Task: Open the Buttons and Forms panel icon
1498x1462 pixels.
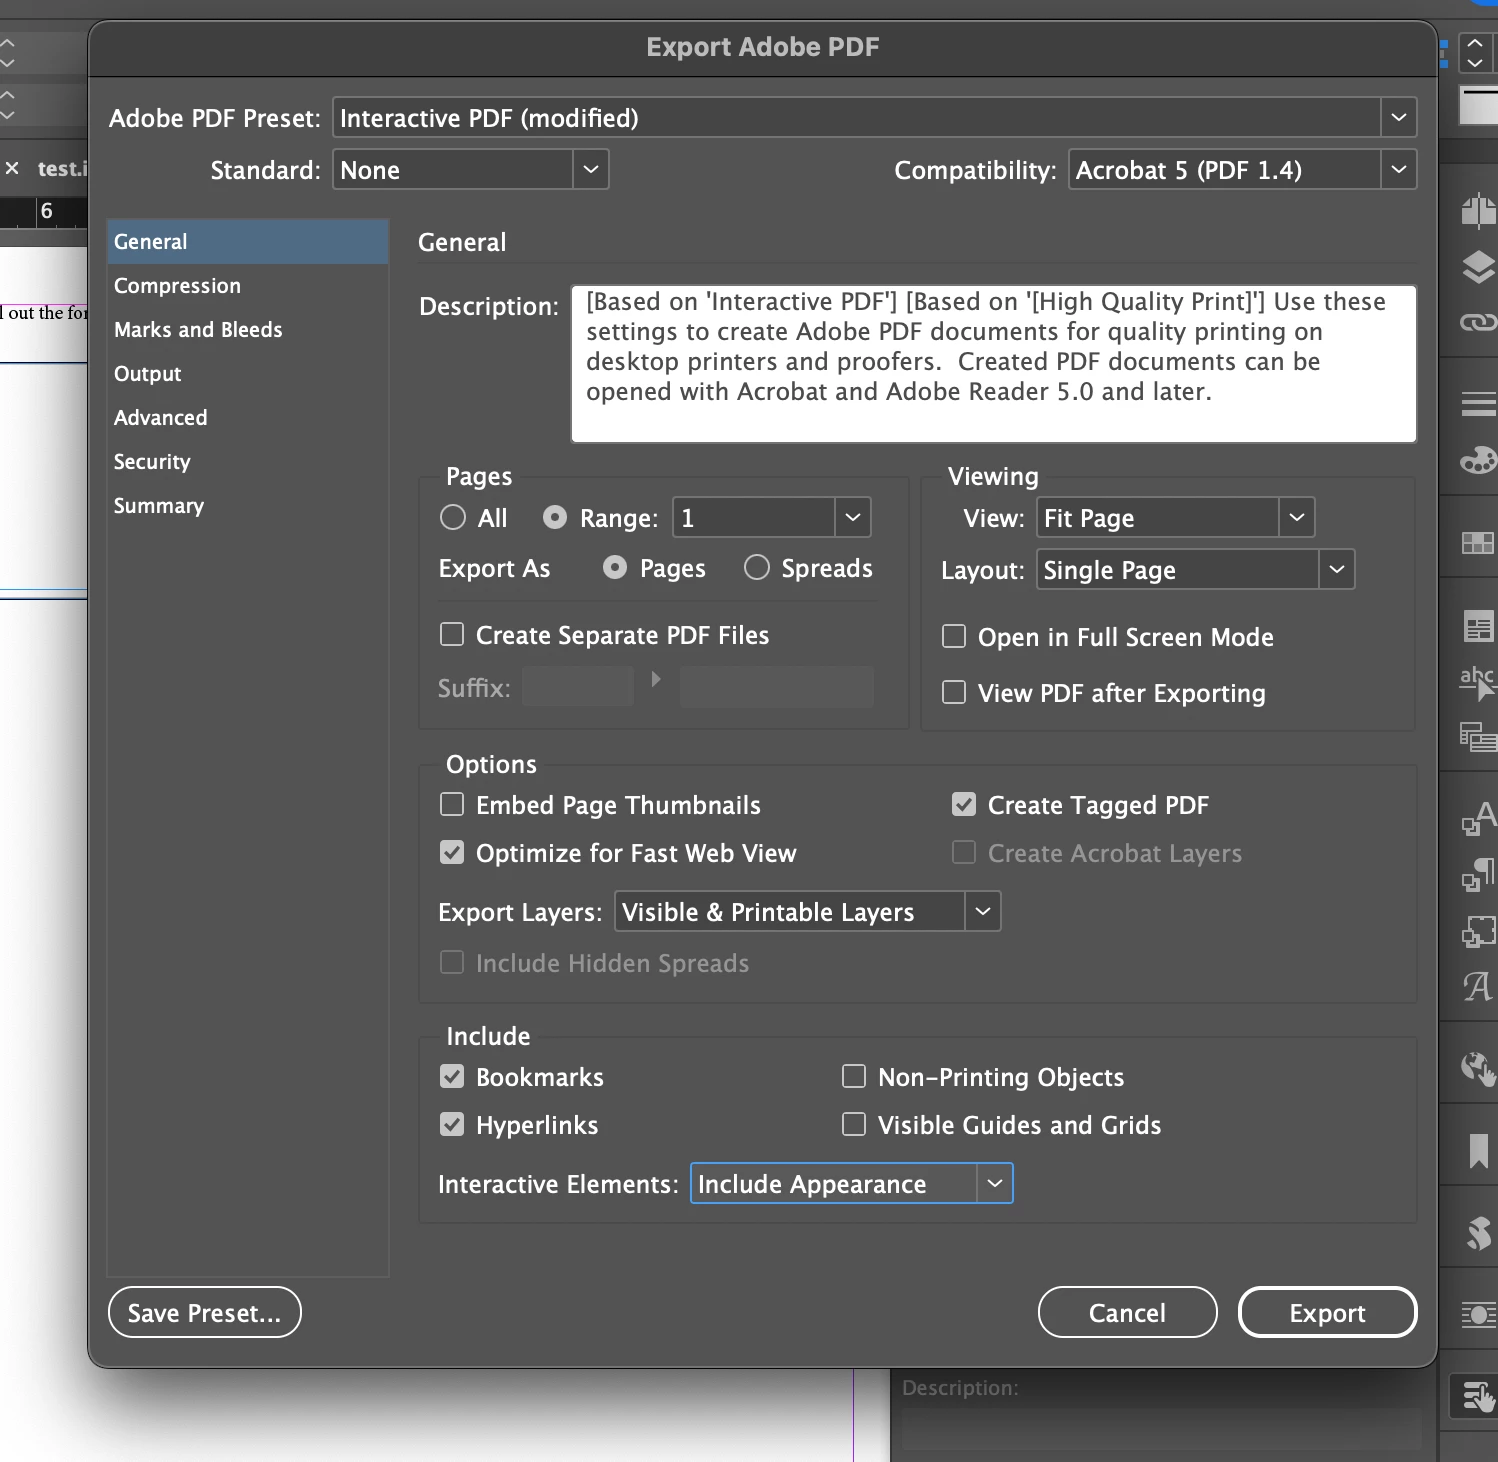Action: coord(1478,1396)
